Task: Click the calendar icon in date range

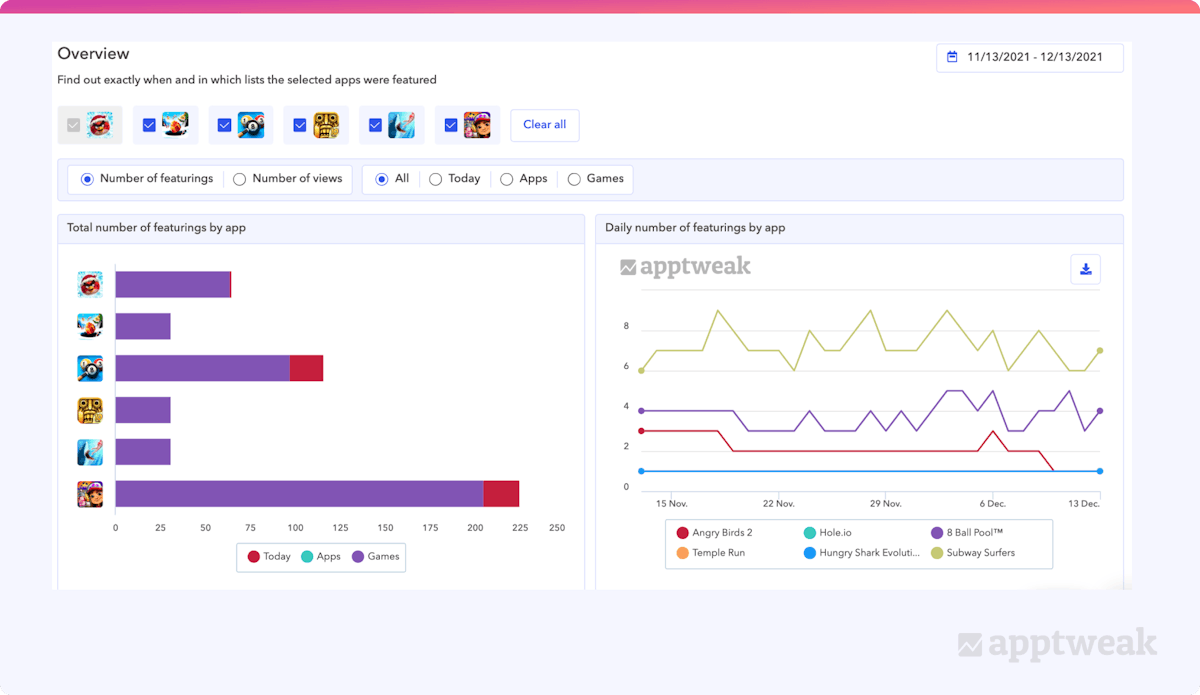Action: [x=952, y=57]
